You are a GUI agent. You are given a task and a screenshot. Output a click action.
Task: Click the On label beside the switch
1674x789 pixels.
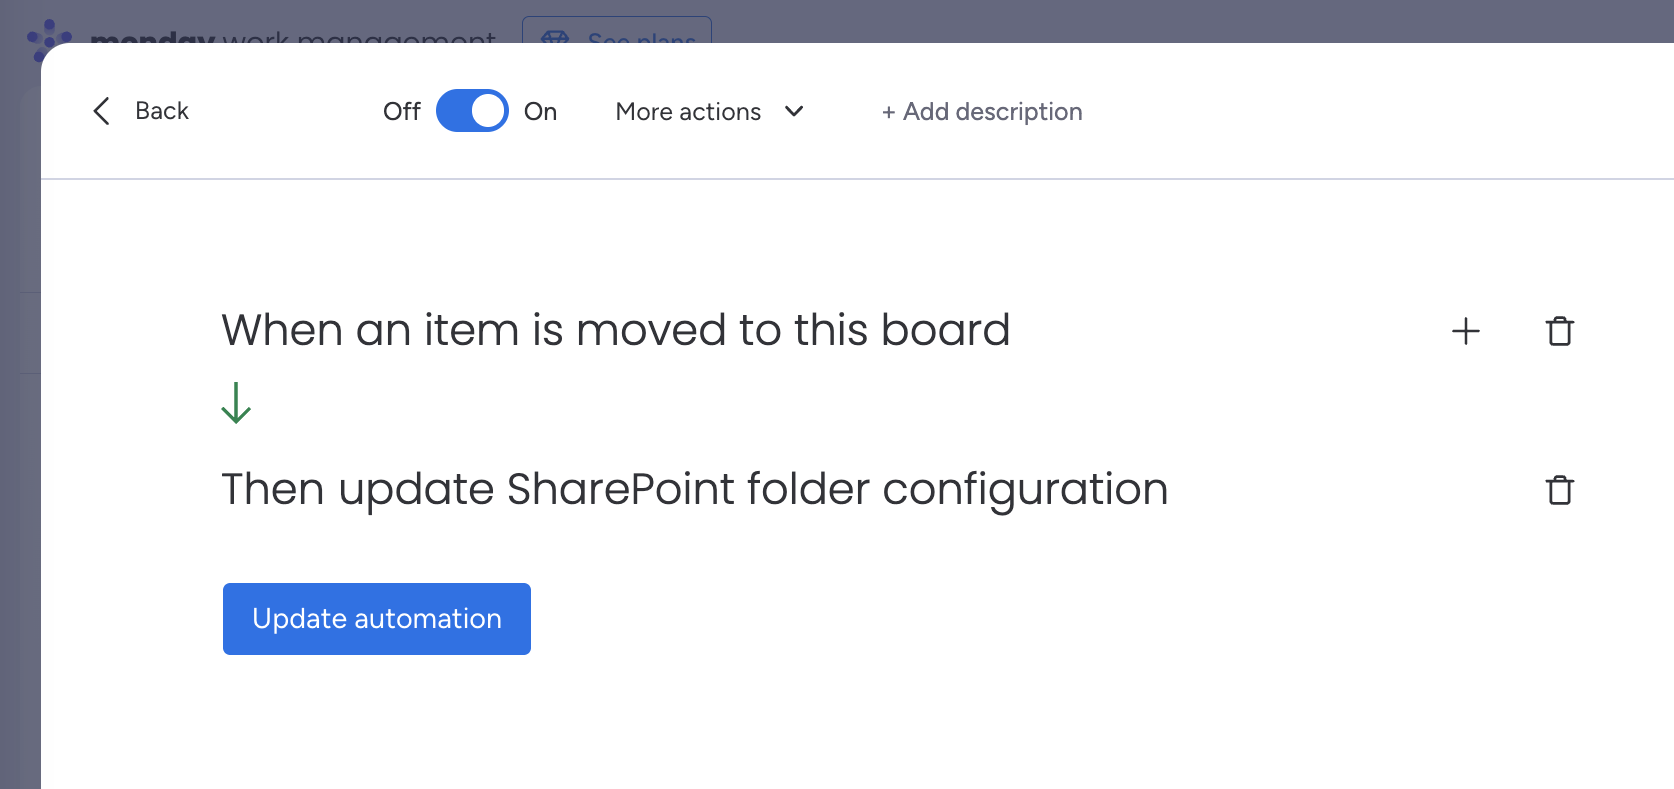(x=540, y=112)
